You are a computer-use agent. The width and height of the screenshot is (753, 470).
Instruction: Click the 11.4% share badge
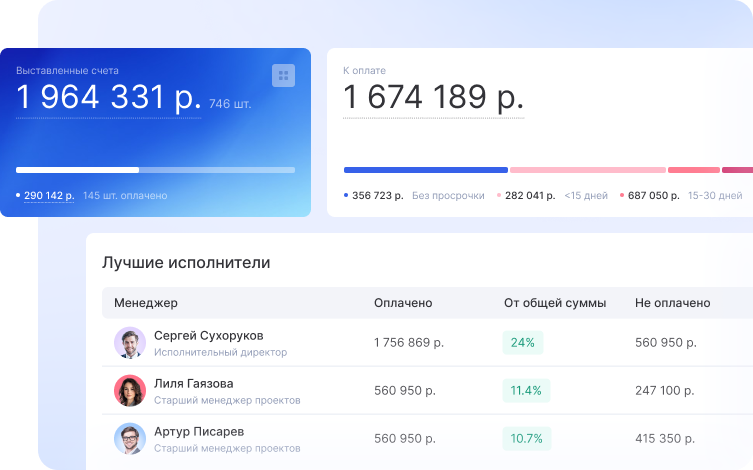coord(526,391)
